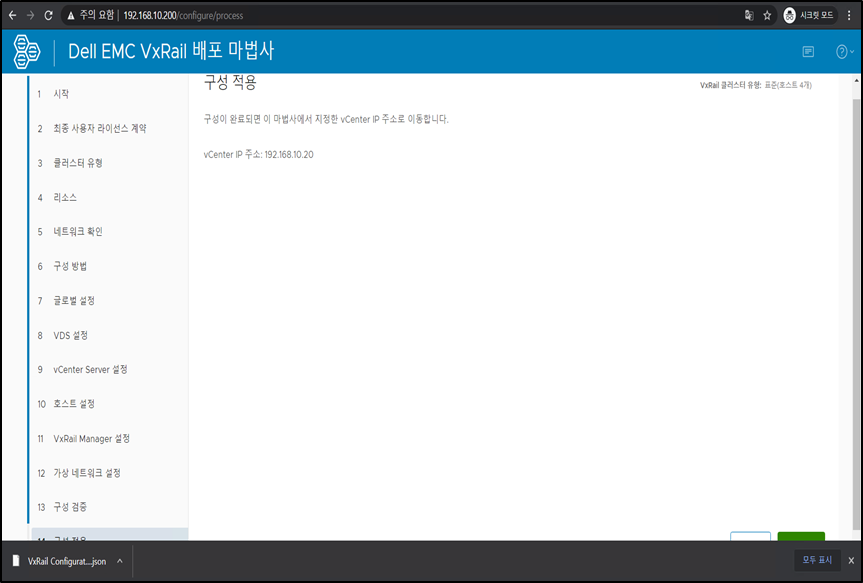The width and height of the screenshot is (863, 583).
Task: Expand download options chevron for json file
Action: point(119,562)
